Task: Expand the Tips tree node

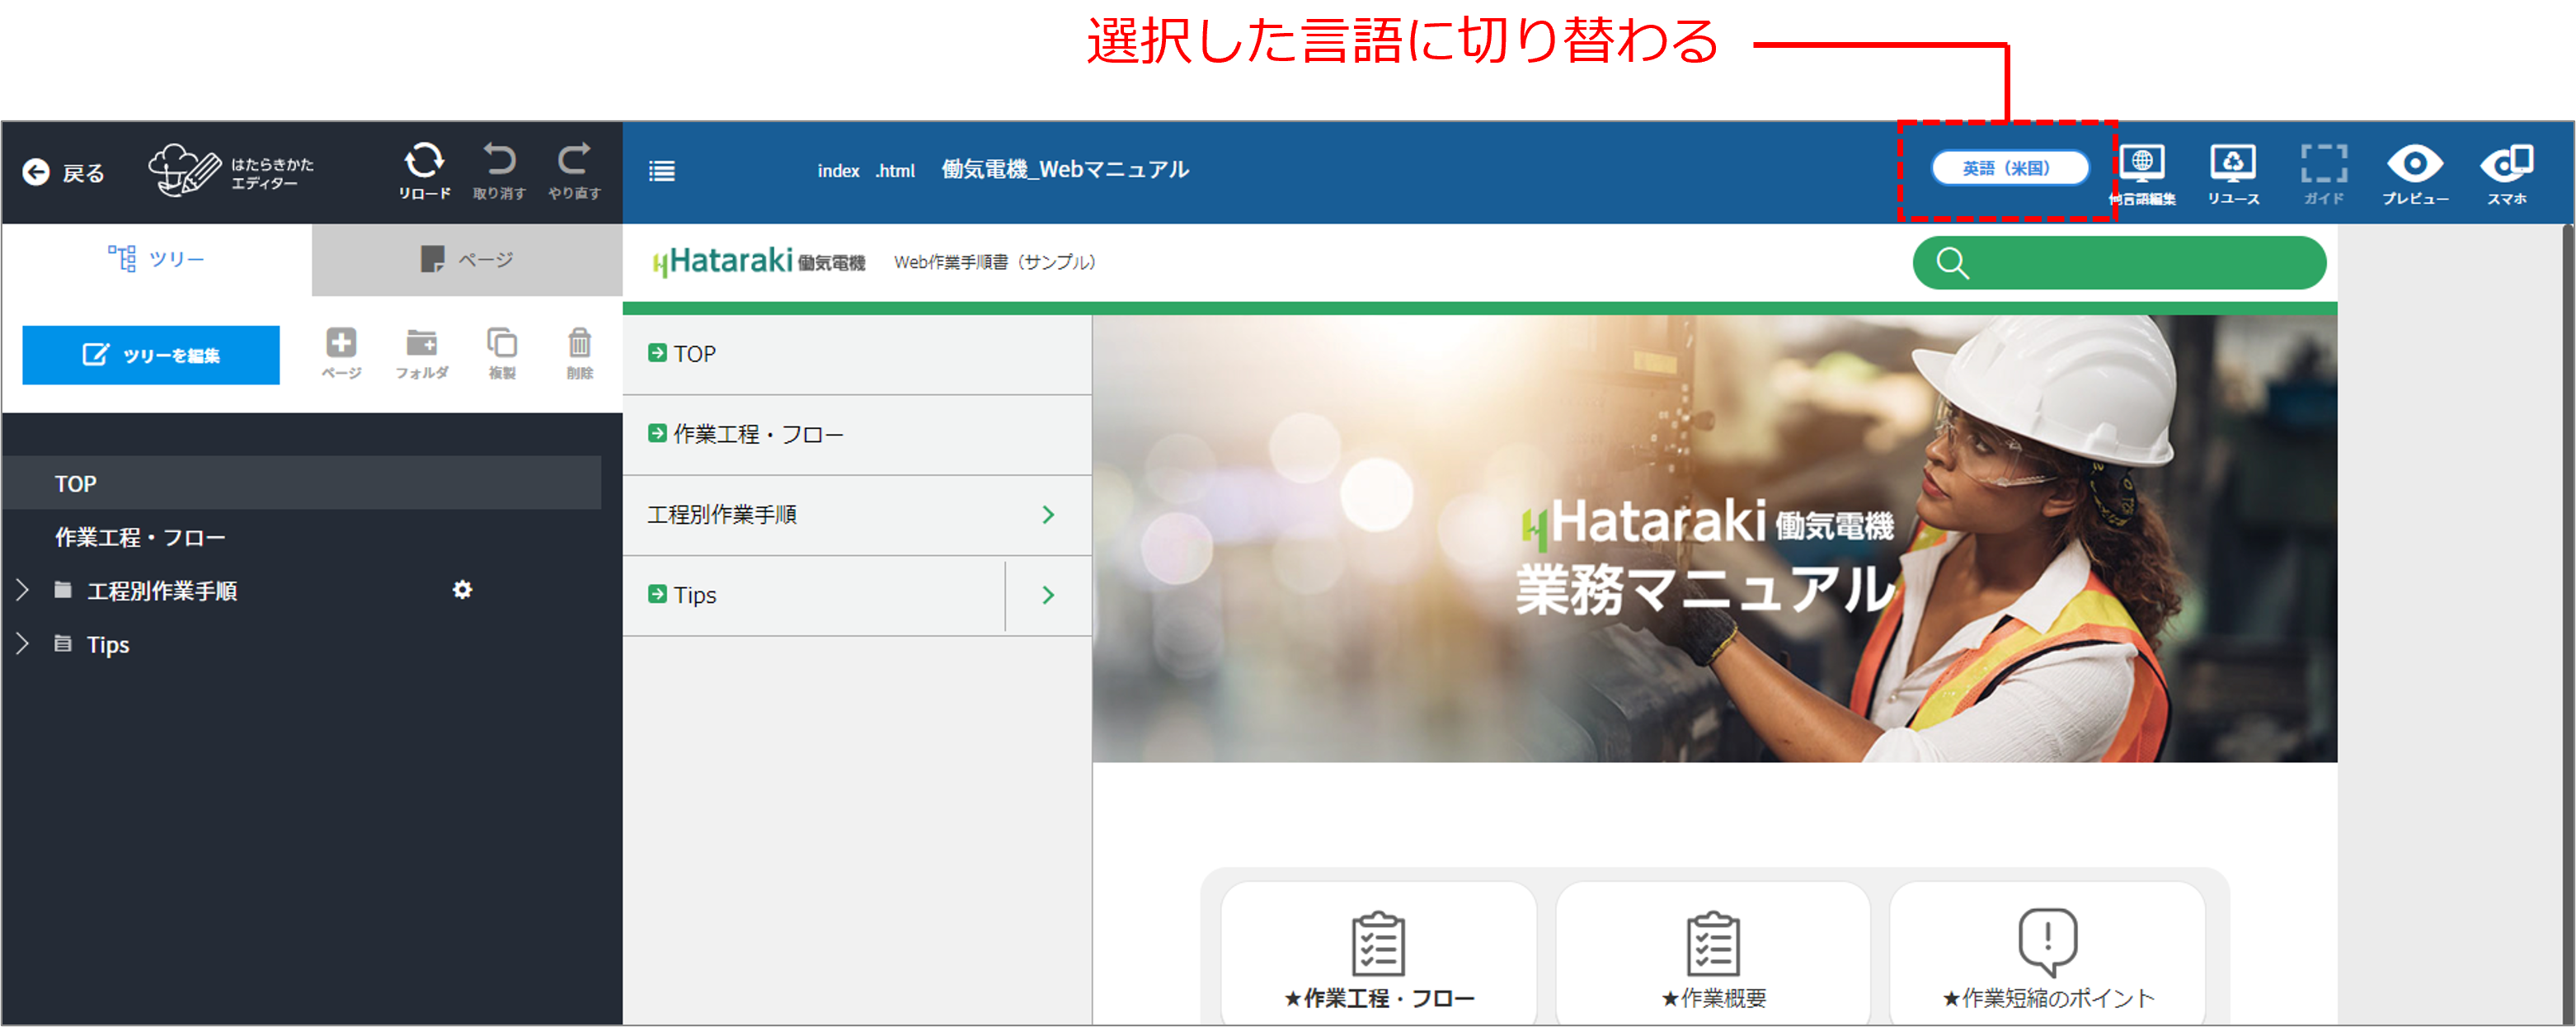Action: point(23,643)
